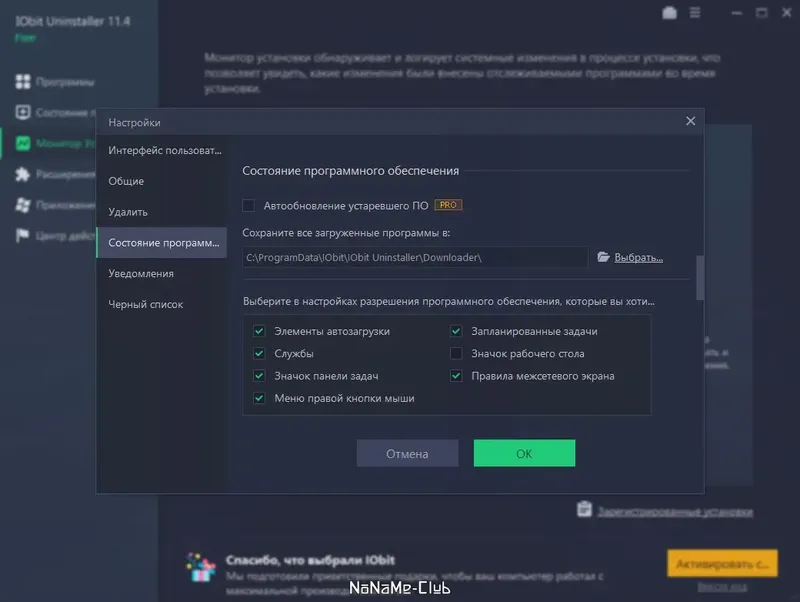800x602 pixels.
Task: Uncheck the Службы checkbox
Action: pyautogui.click(x=258, y=353)
